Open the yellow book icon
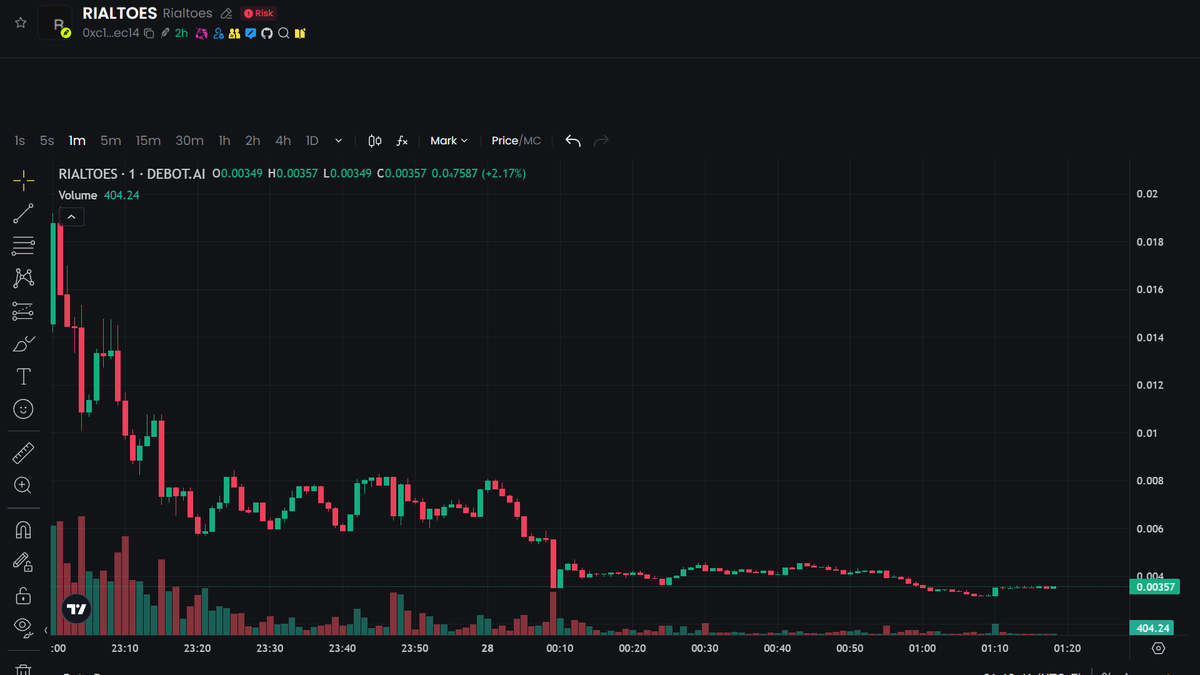The image size is (1200, 675). (x=299, y=33)
